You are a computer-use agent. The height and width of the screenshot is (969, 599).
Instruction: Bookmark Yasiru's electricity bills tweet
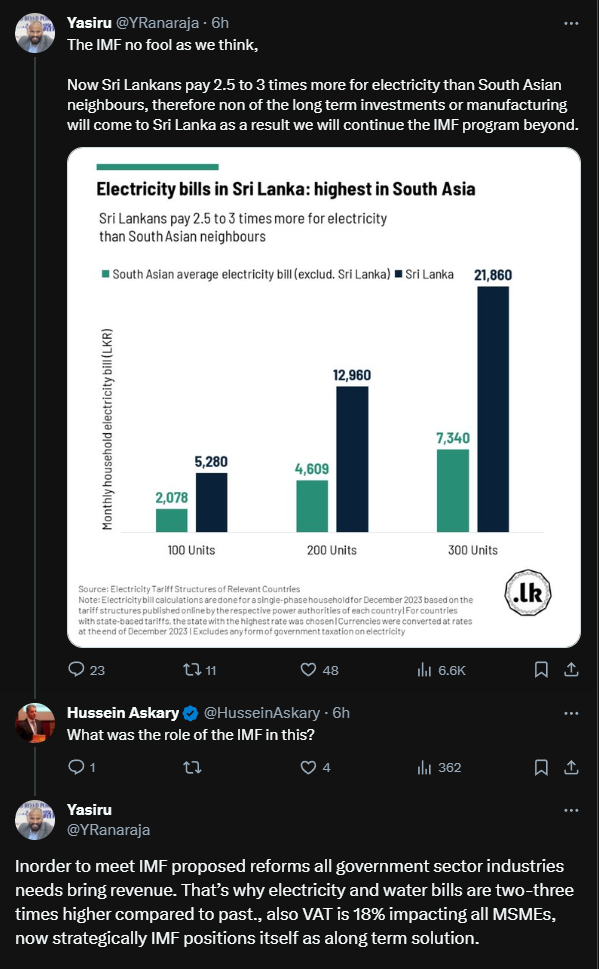[x=541, y=669]
